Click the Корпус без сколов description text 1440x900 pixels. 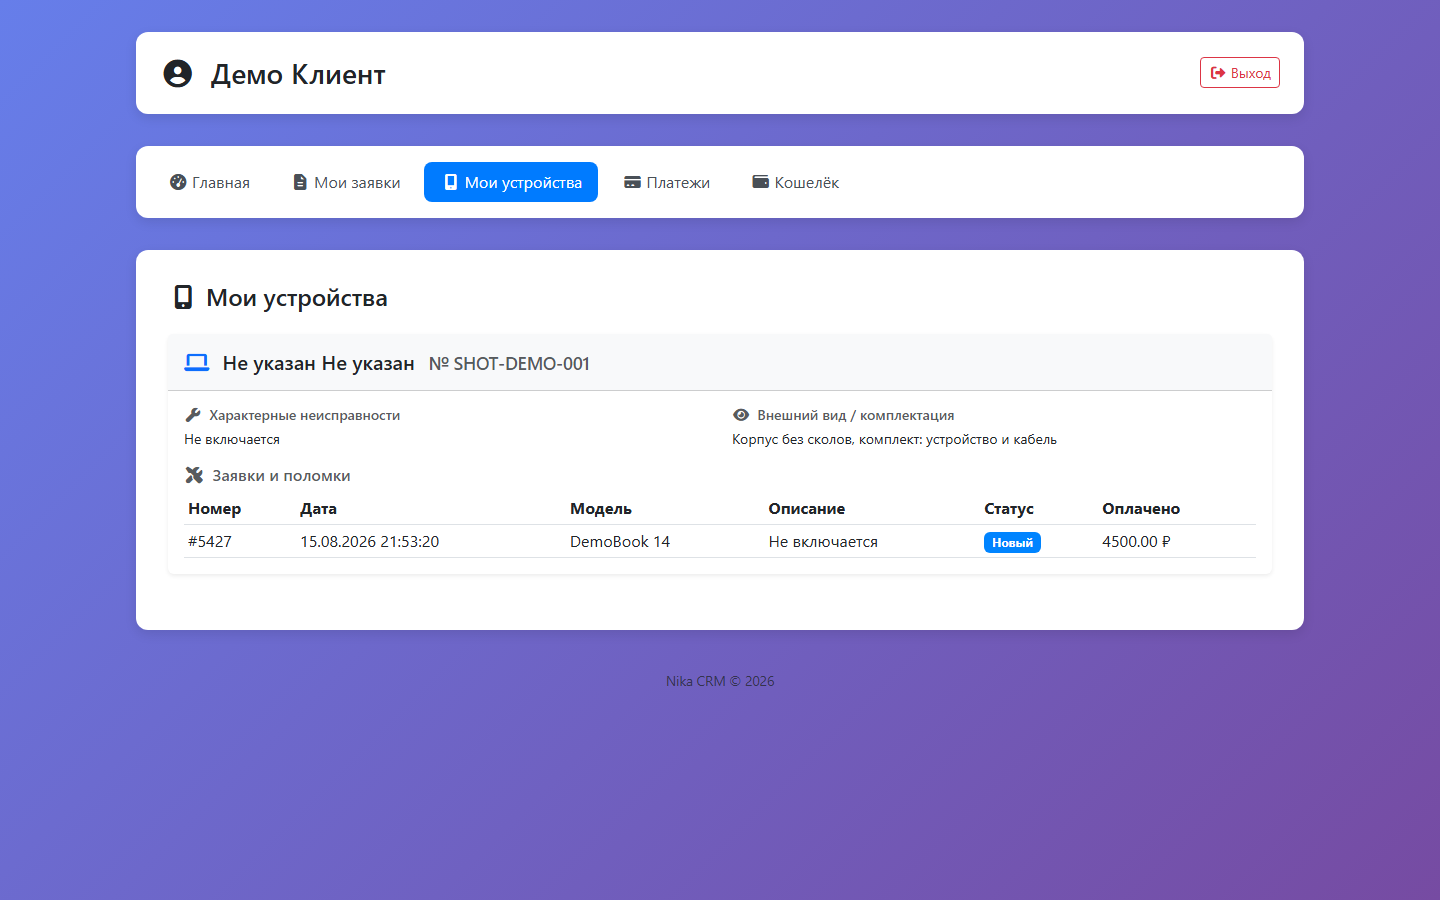coord(894,439)
